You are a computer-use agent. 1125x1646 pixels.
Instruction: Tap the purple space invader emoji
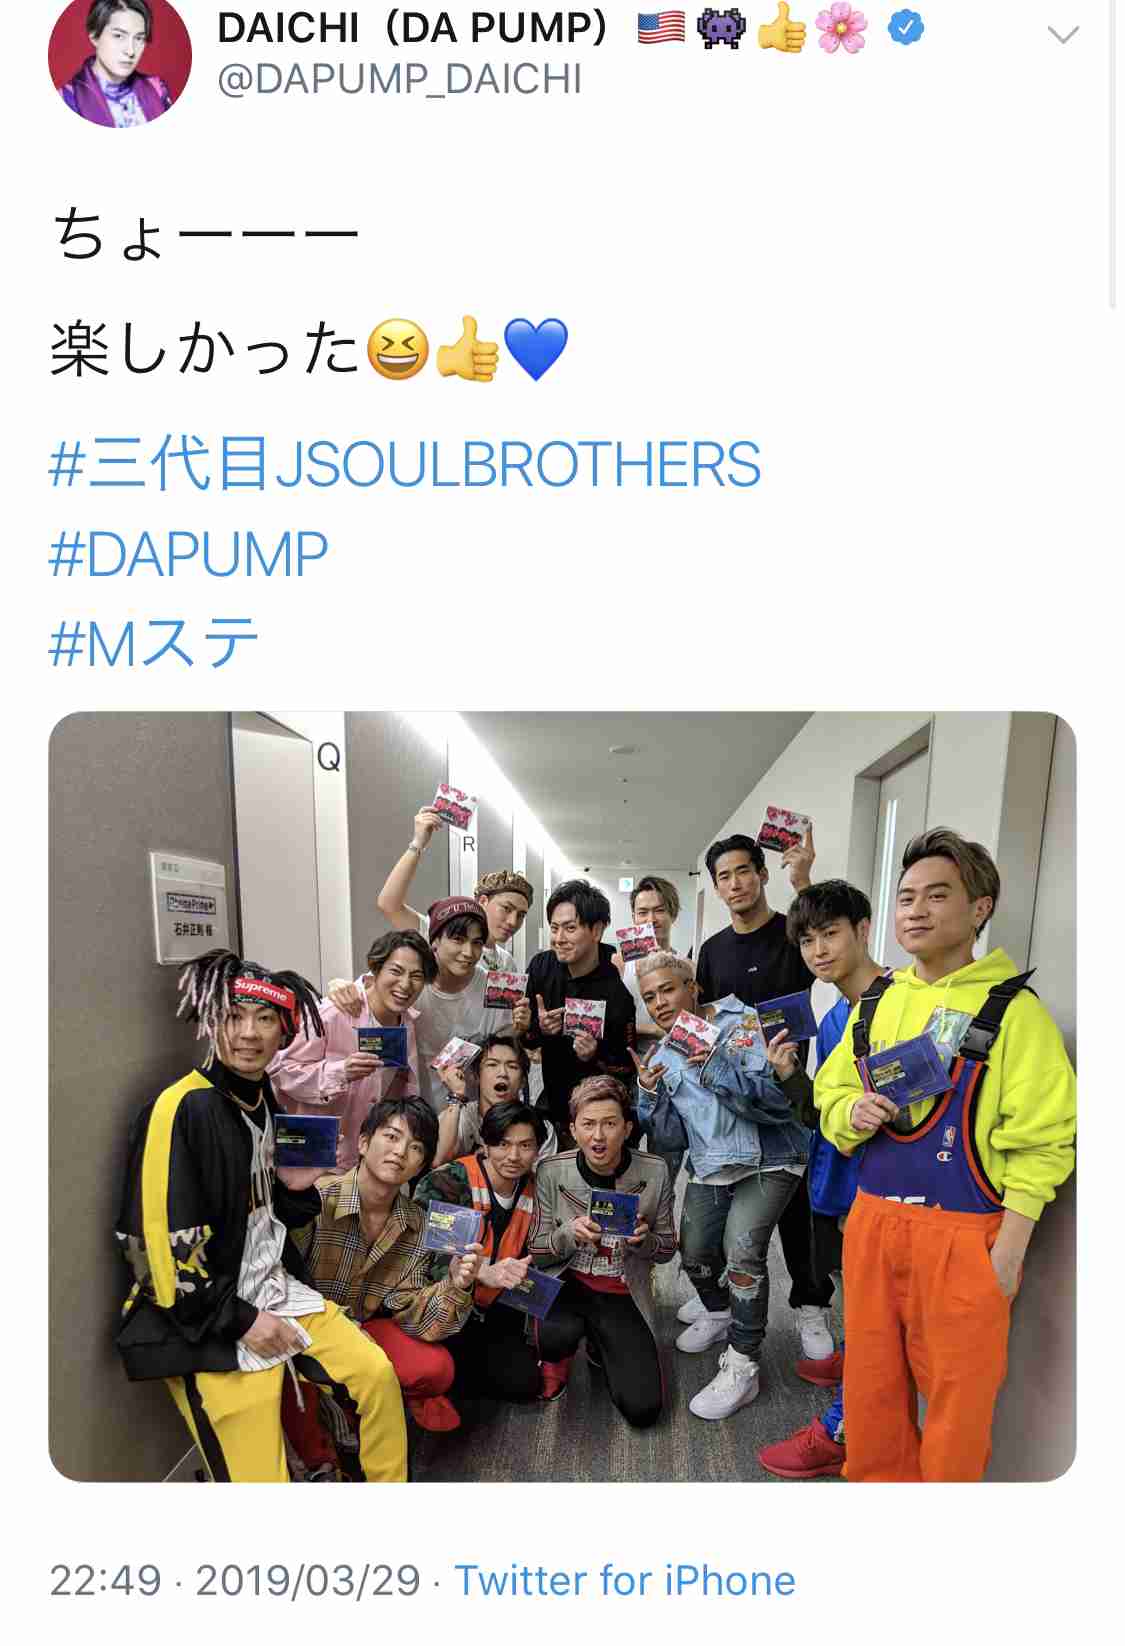point(721,29)
